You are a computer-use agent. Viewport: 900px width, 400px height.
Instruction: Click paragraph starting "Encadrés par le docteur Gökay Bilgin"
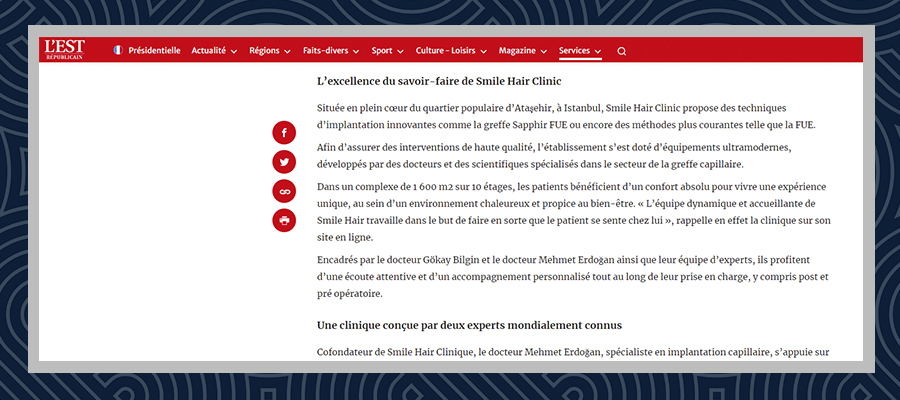(x=573, y=277)
